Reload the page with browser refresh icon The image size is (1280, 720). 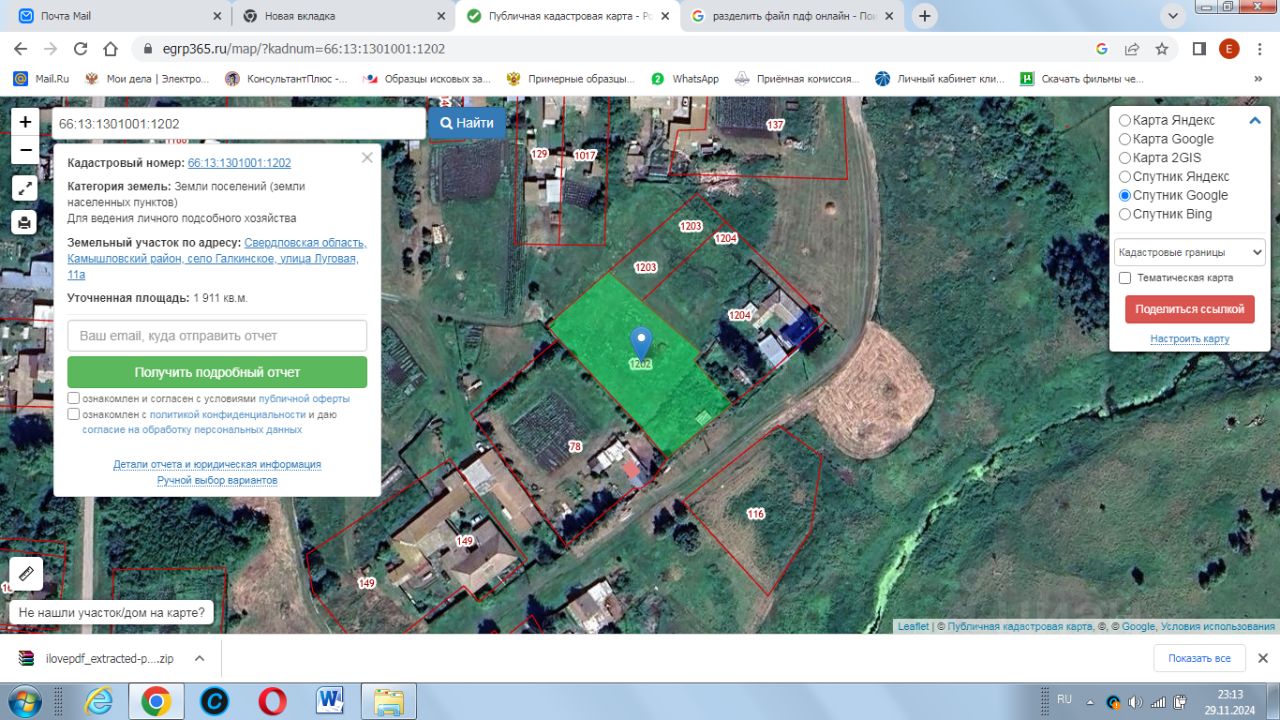[81, 48]
